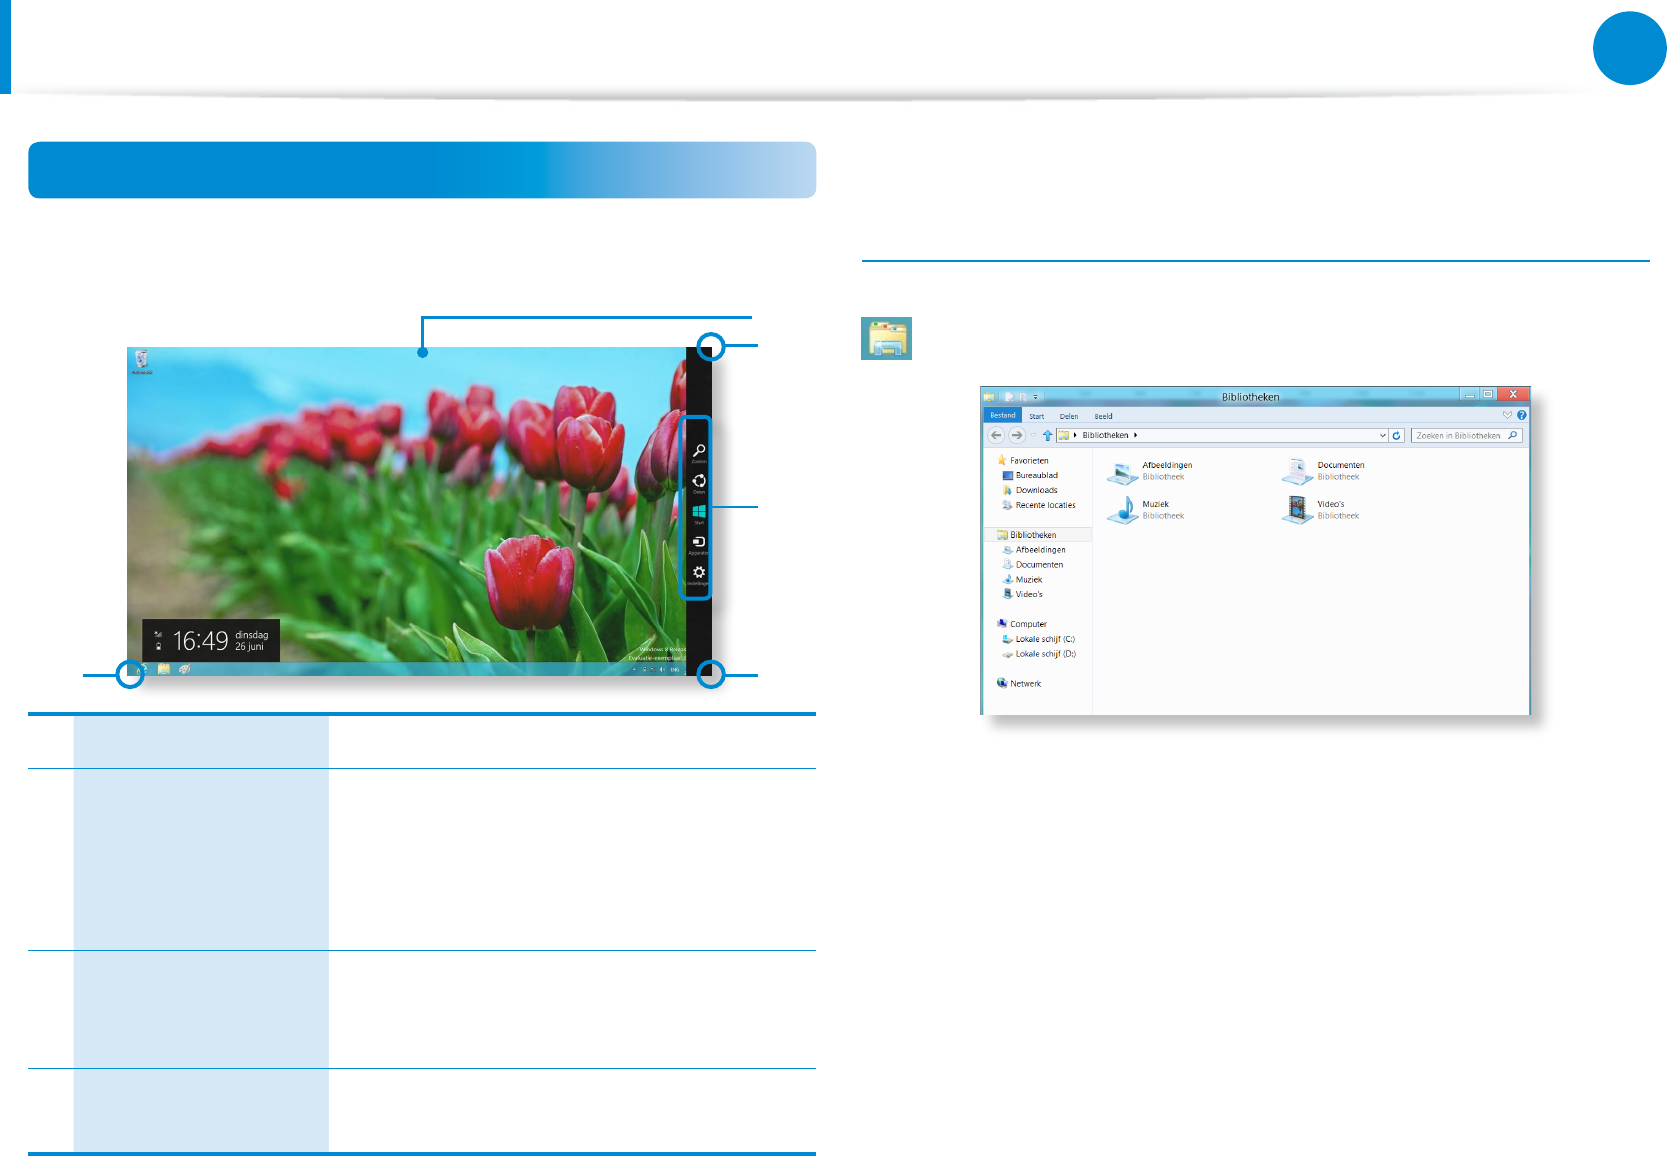The width and height of the screenshot is (1667, 1156).
Task: Click the magnifier in the Explorer search box
Action: (x=1513, y=435)
